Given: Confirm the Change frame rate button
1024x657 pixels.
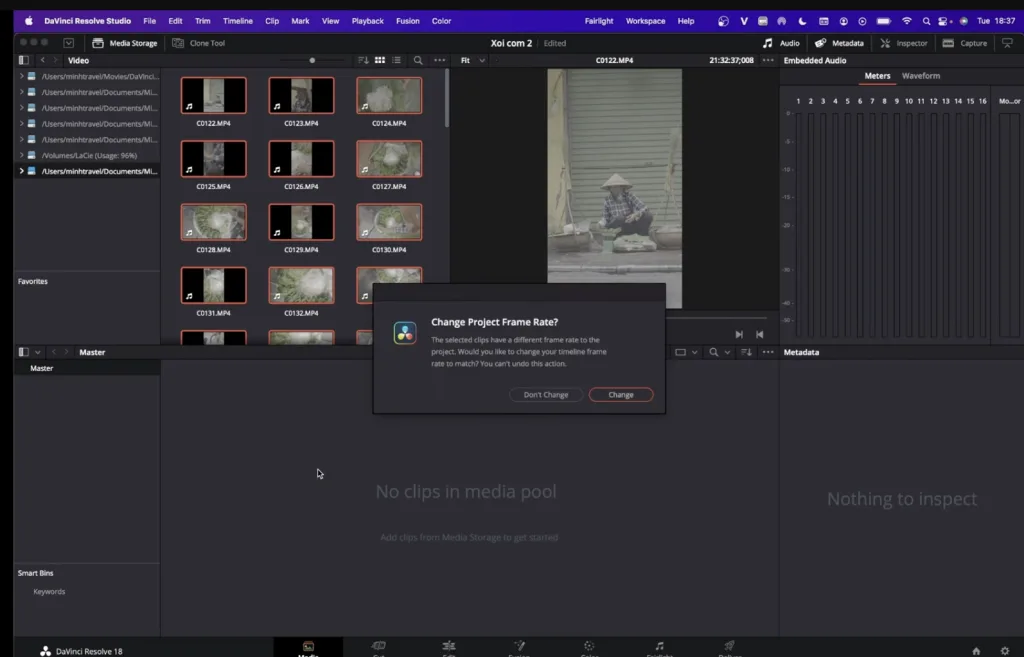Looking at the screenshot, I should coord(620,394).
